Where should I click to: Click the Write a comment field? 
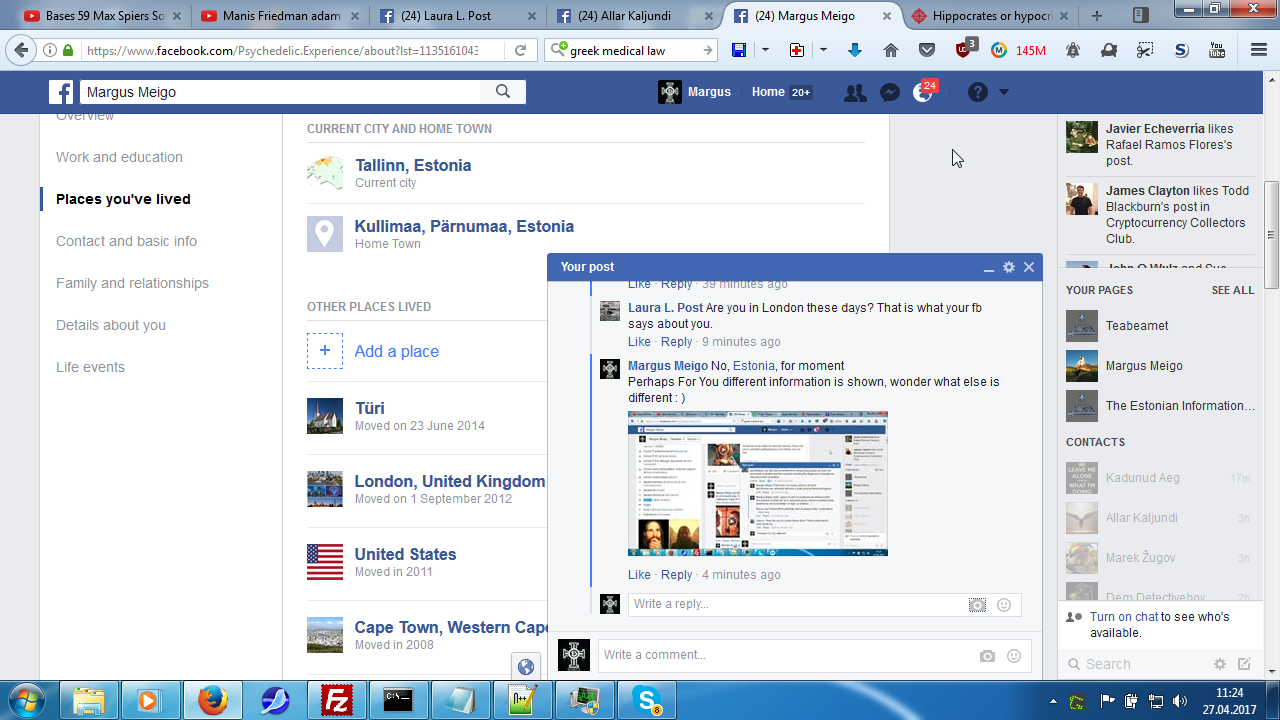(x=788, y=655)
